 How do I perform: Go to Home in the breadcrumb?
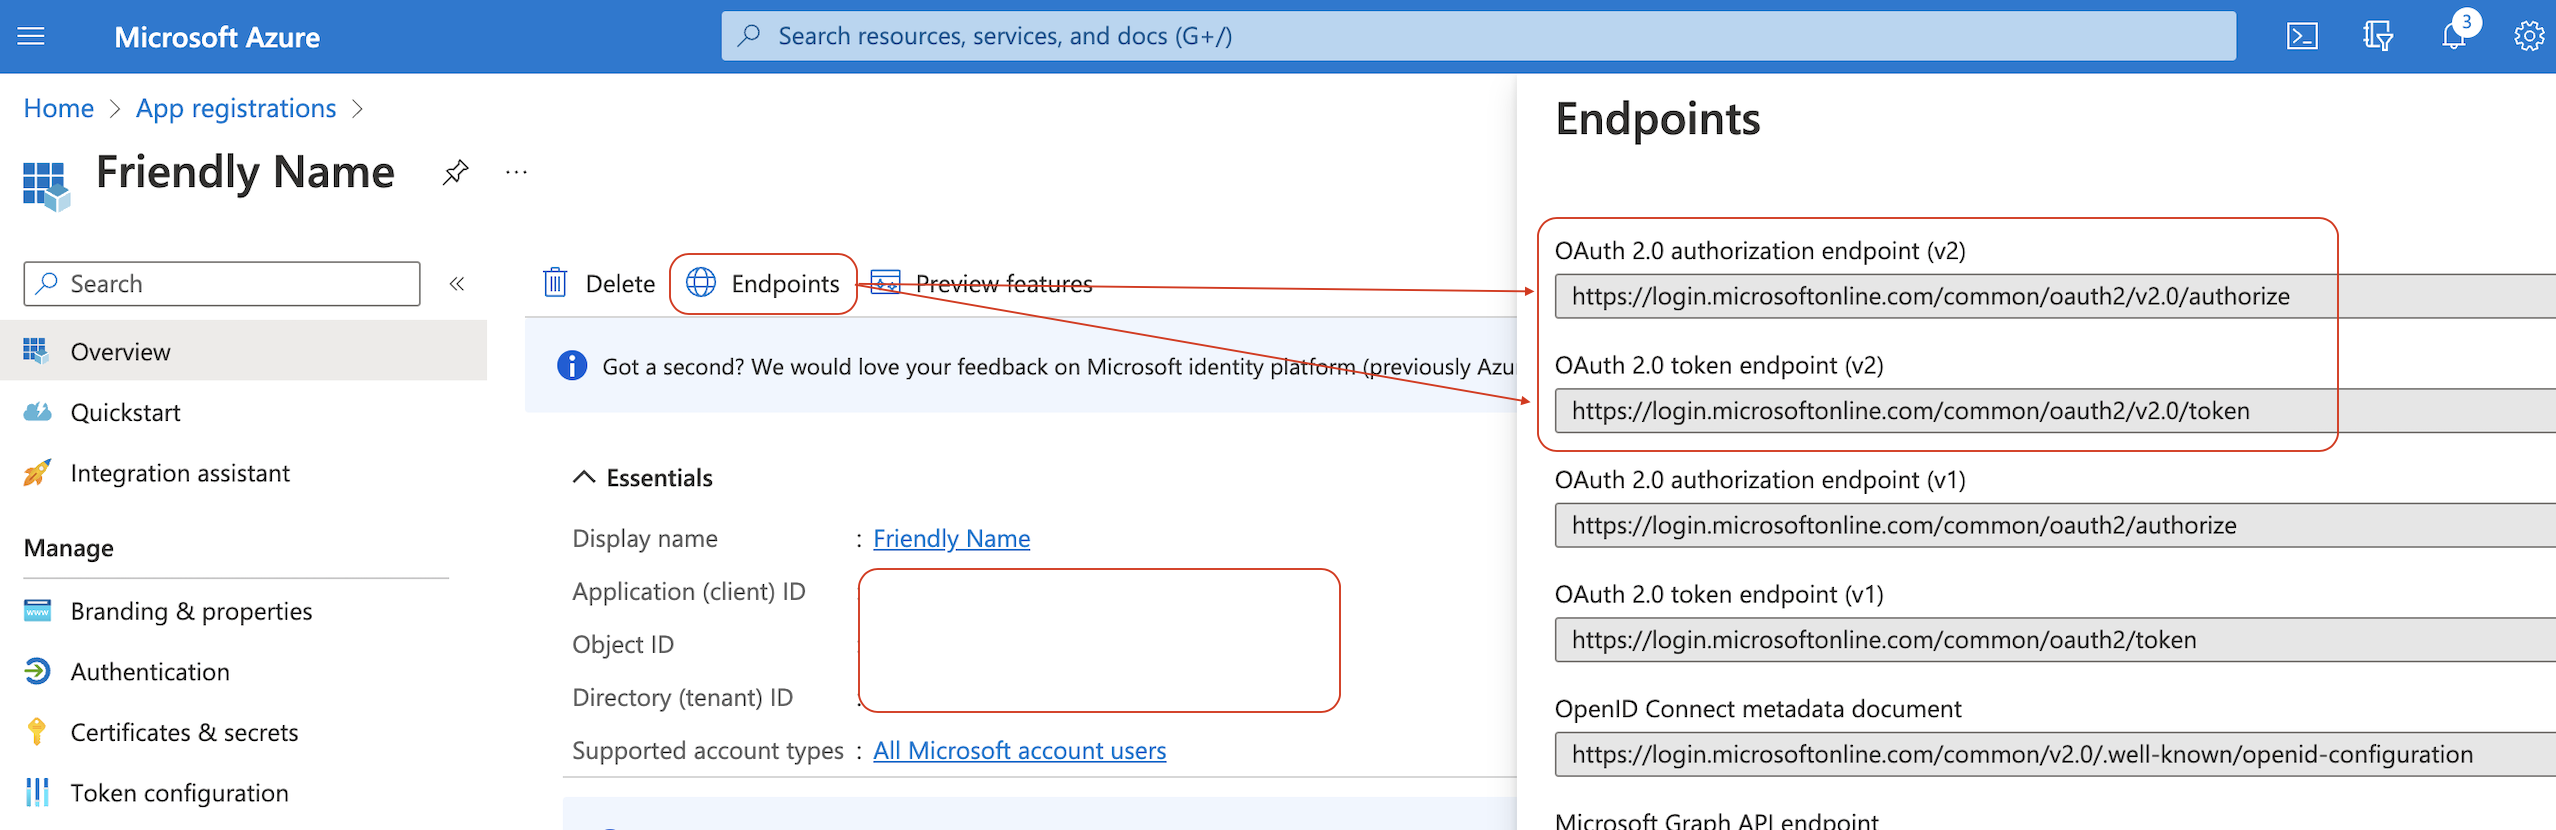[59, 108]
